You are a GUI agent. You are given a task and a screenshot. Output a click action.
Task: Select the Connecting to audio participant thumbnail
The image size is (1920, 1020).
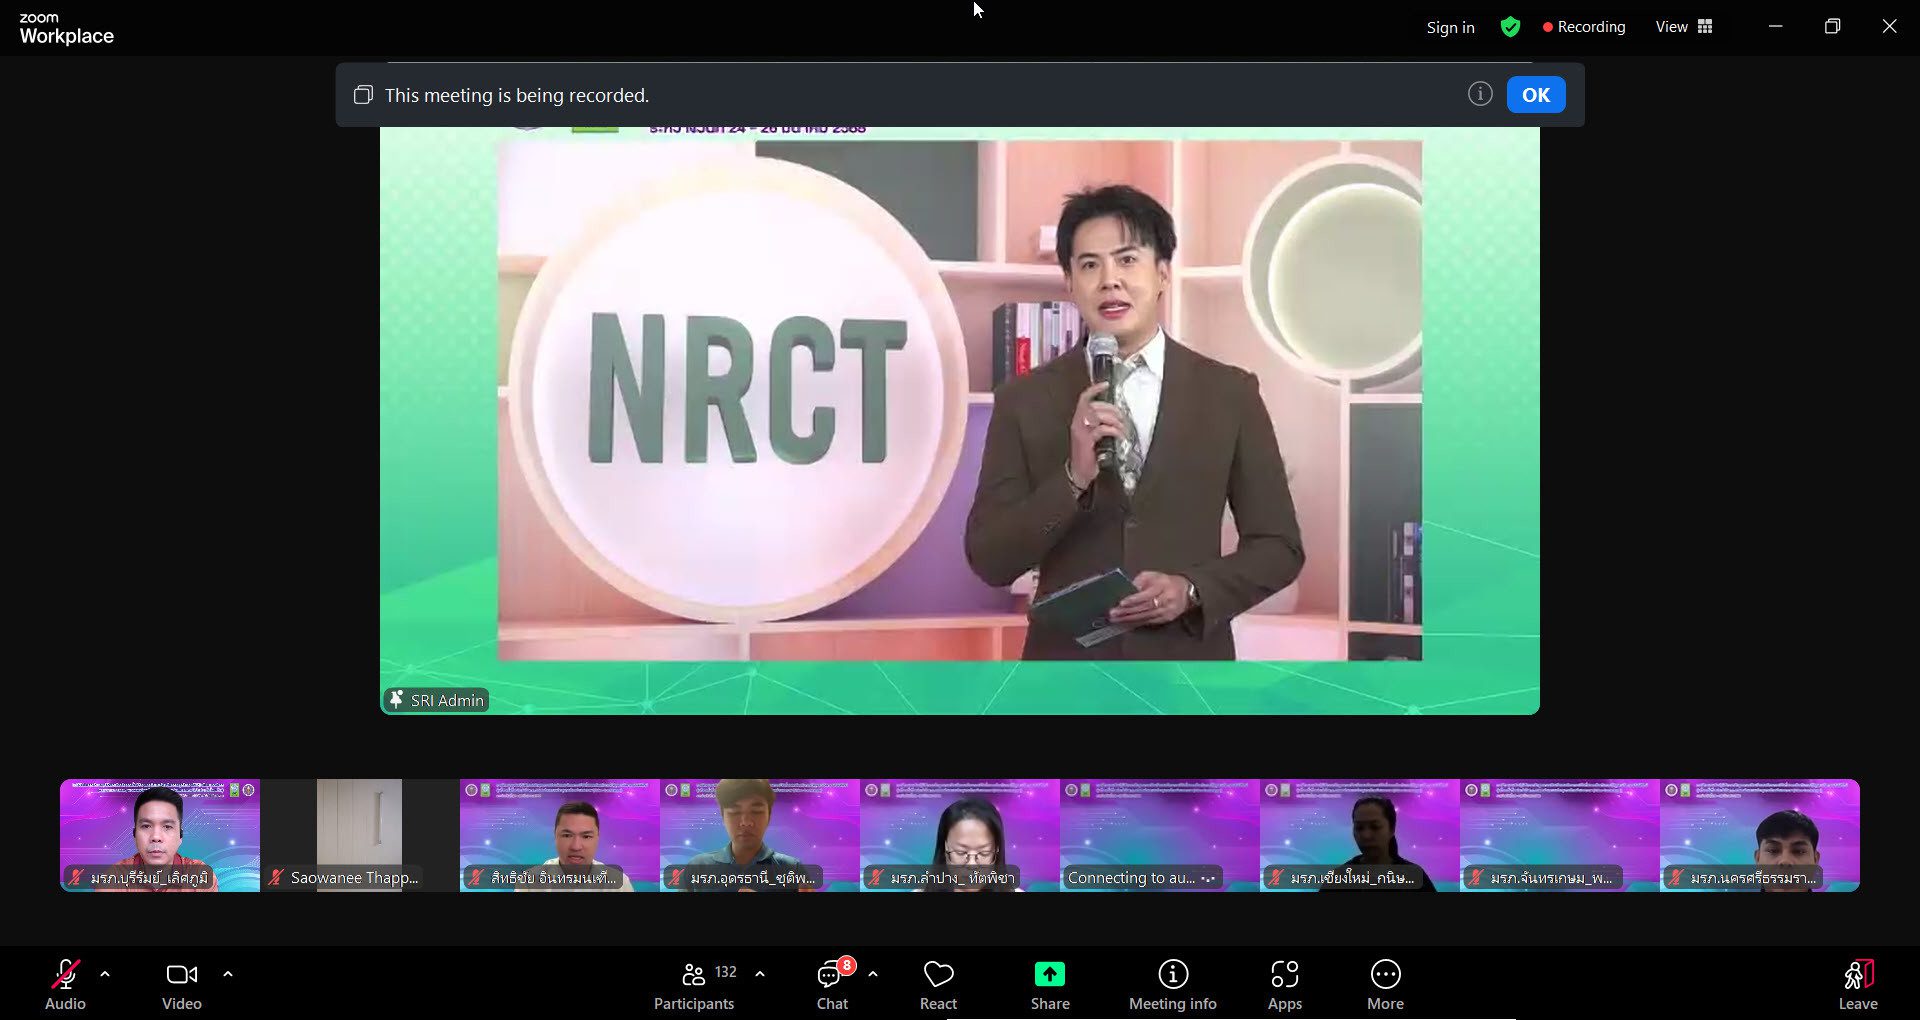coord(1160,835)
